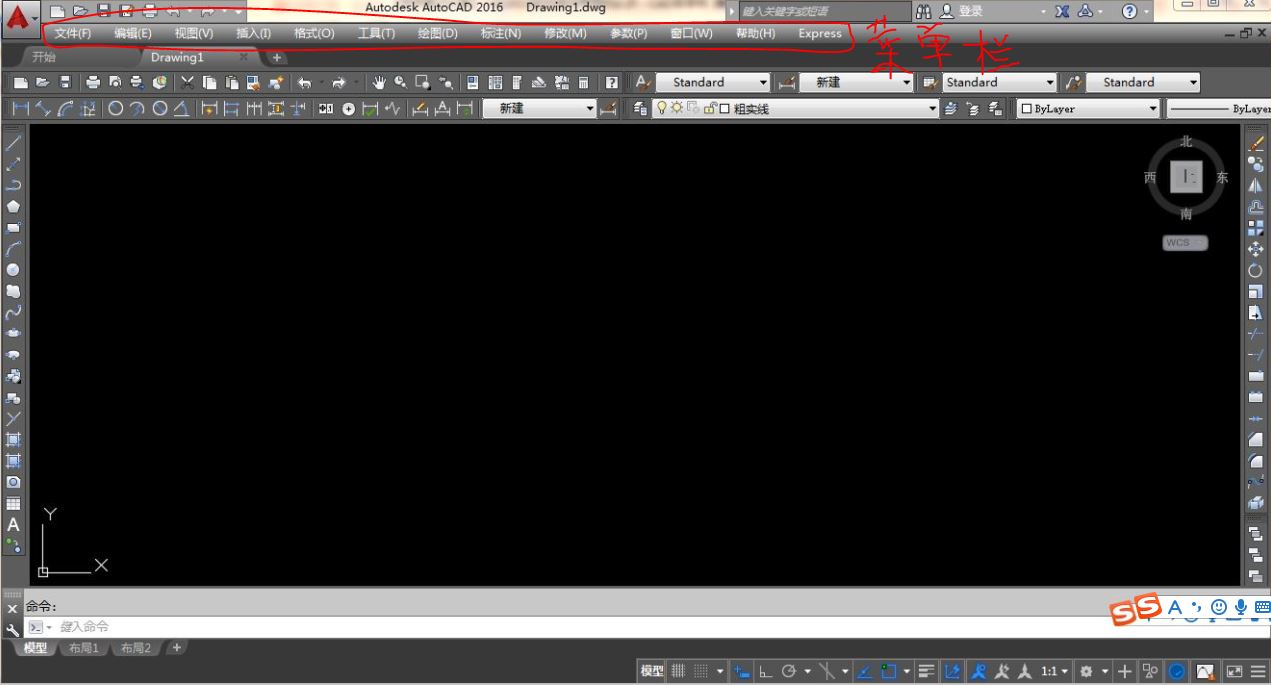The height and width of the screenshot is (685, 1271).
Task: Open the 1:1 annotation scale dropdown
Action: click(1055, 671)
